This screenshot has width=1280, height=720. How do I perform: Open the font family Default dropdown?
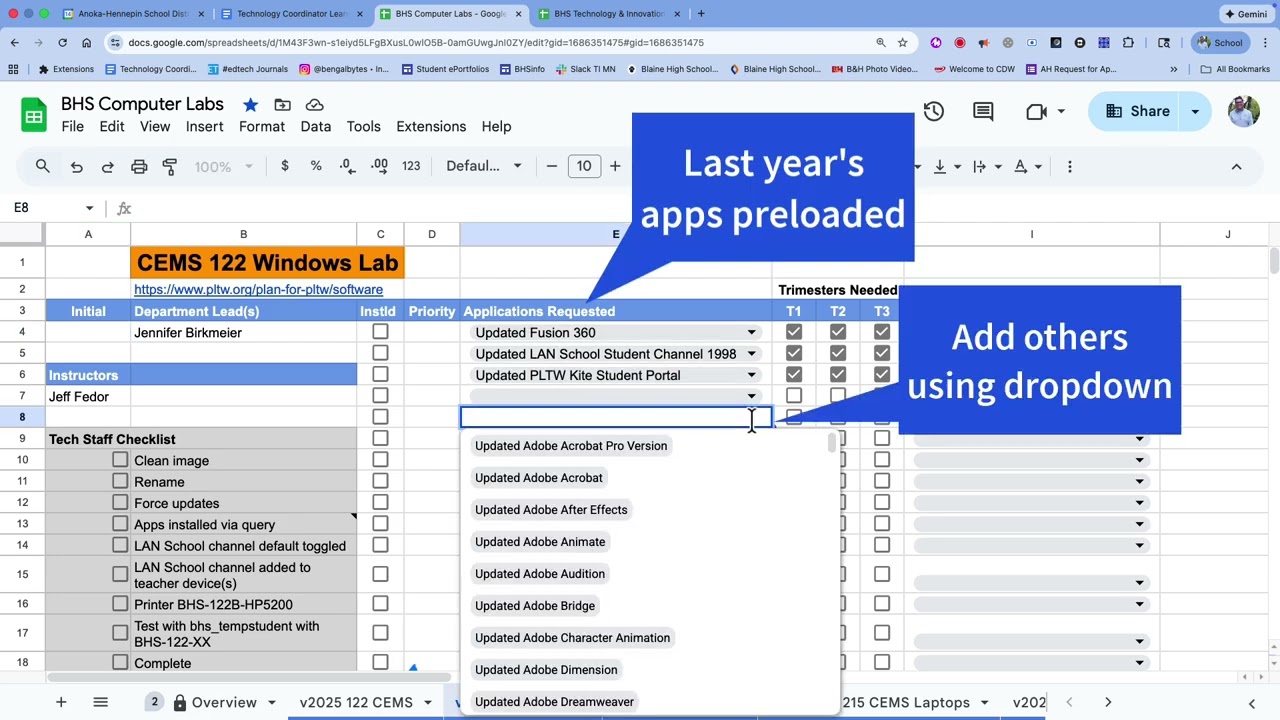pyautogui.click(x=484, y=166)
